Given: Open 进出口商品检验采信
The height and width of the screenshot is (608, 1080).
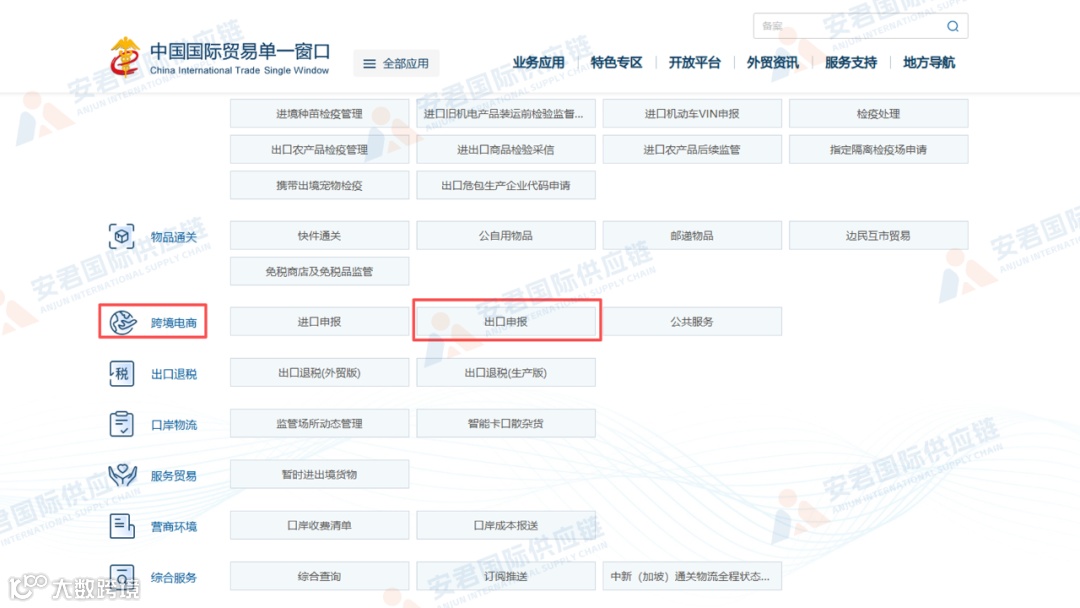Looking at the screenshot, I should click(506, 149).
